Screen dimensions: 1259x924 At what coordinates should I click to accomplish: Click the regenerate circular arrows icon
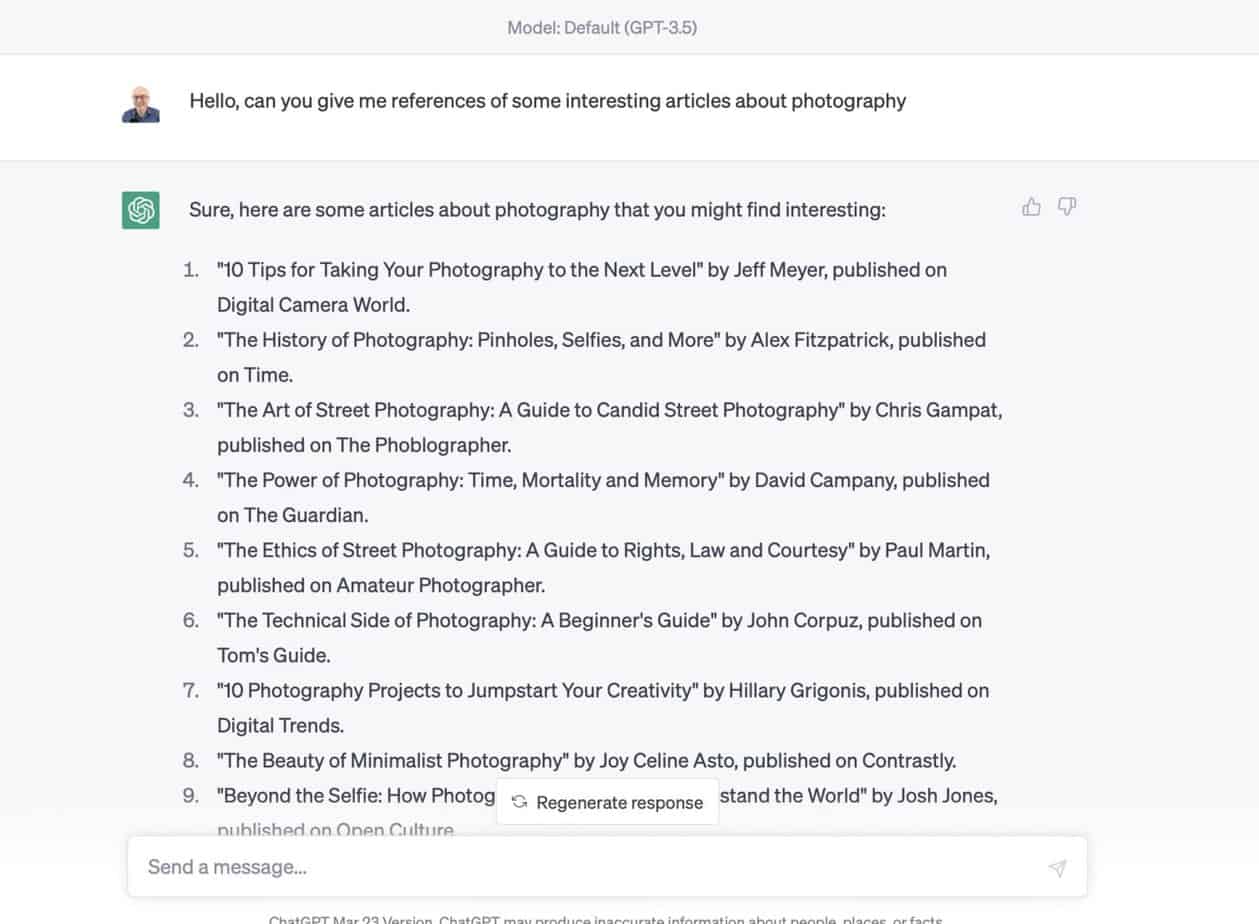519,802
